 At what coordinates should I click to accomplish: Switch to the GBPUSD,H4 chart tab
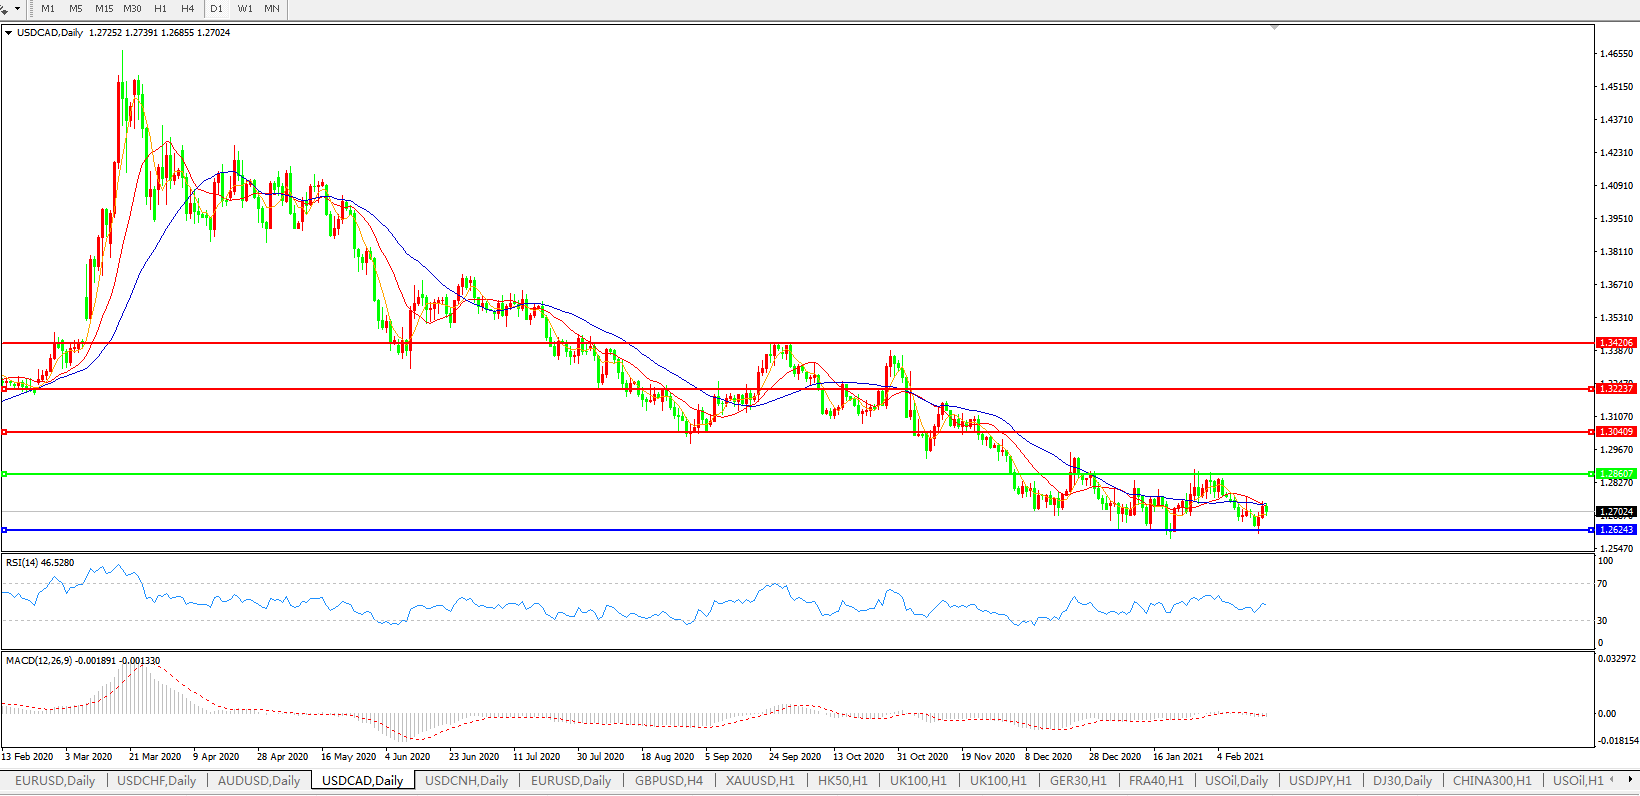click(668, 781)
